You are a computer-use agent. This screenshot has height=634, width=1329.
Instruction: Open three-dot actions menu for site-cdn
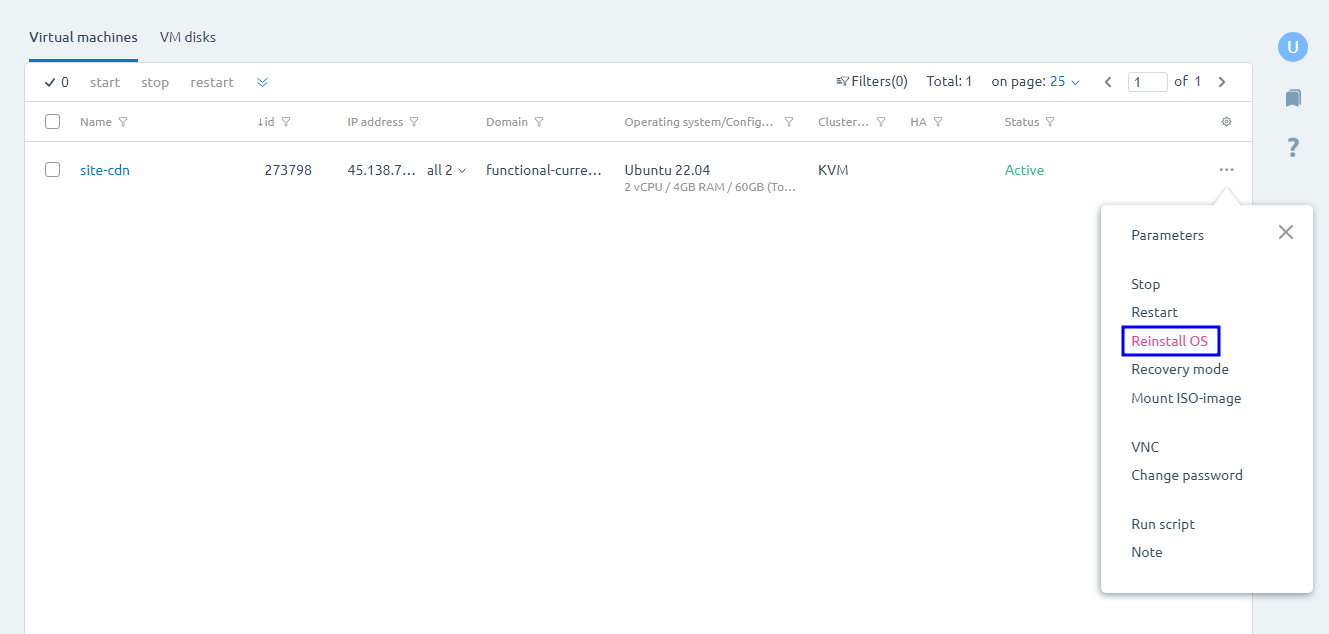pos(1226,170)
